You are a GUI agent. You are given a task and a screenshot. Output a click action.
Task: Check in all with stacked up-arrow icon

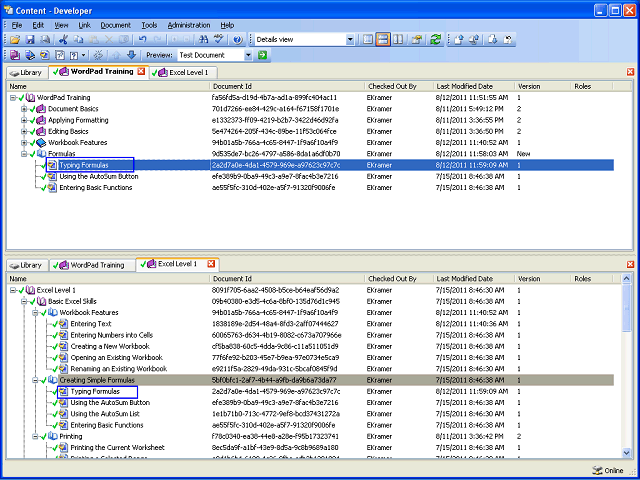474,40
